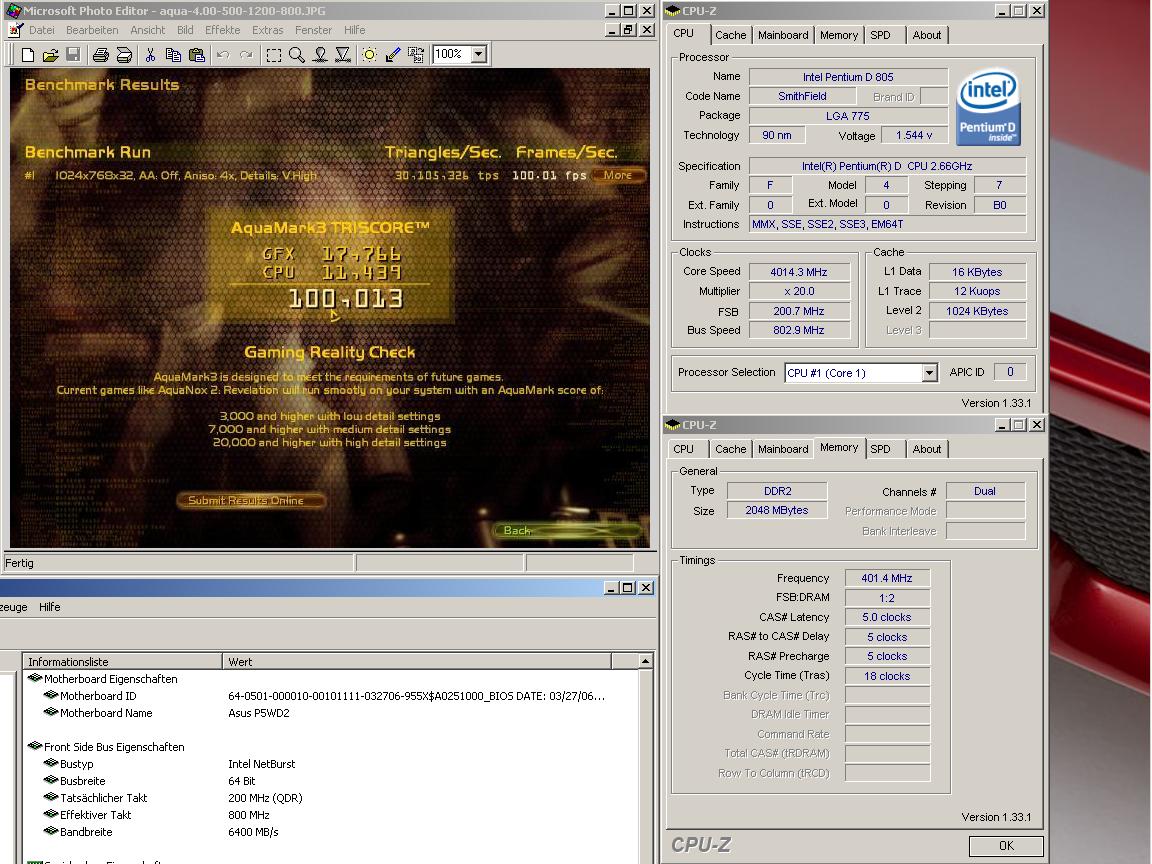Switch to Mainboard tab in top CPU-Z
Image resolution: width=1152 pixels, height=864 pixels.
click(x=783, y=35)
